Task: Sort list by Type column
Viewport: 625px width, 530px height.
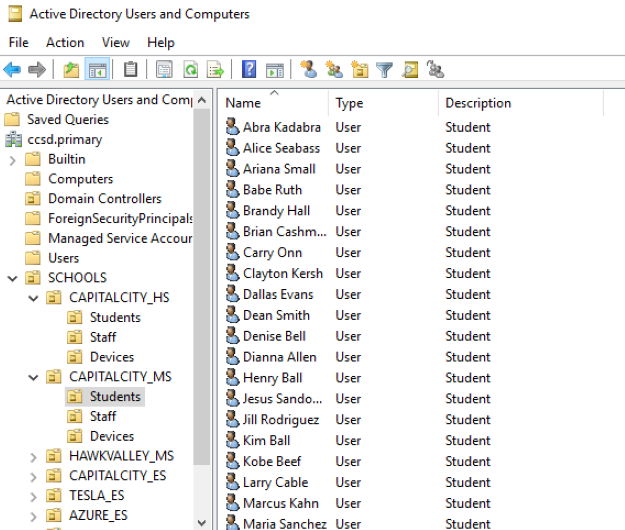Action: tap(383, 103)
